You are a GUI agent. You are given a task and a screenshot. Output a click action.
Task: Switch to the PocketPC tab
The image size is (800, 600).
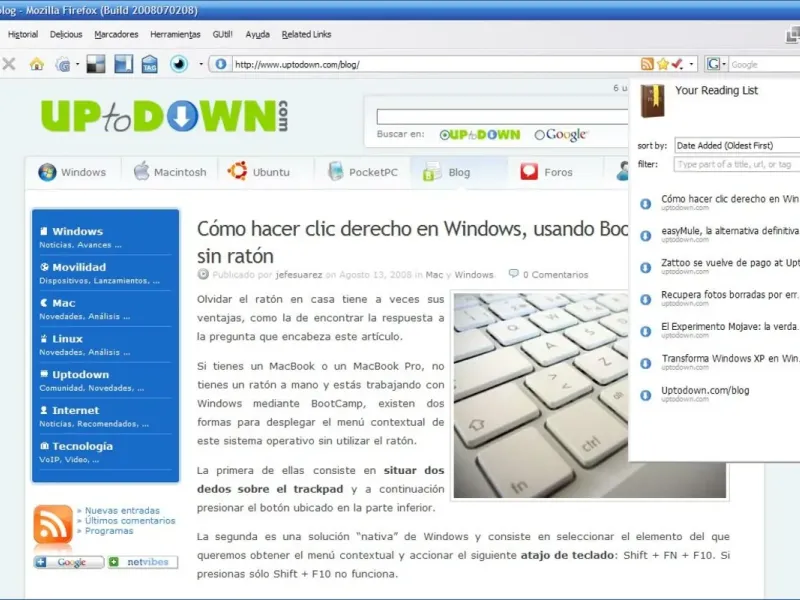tap(363, 172)
